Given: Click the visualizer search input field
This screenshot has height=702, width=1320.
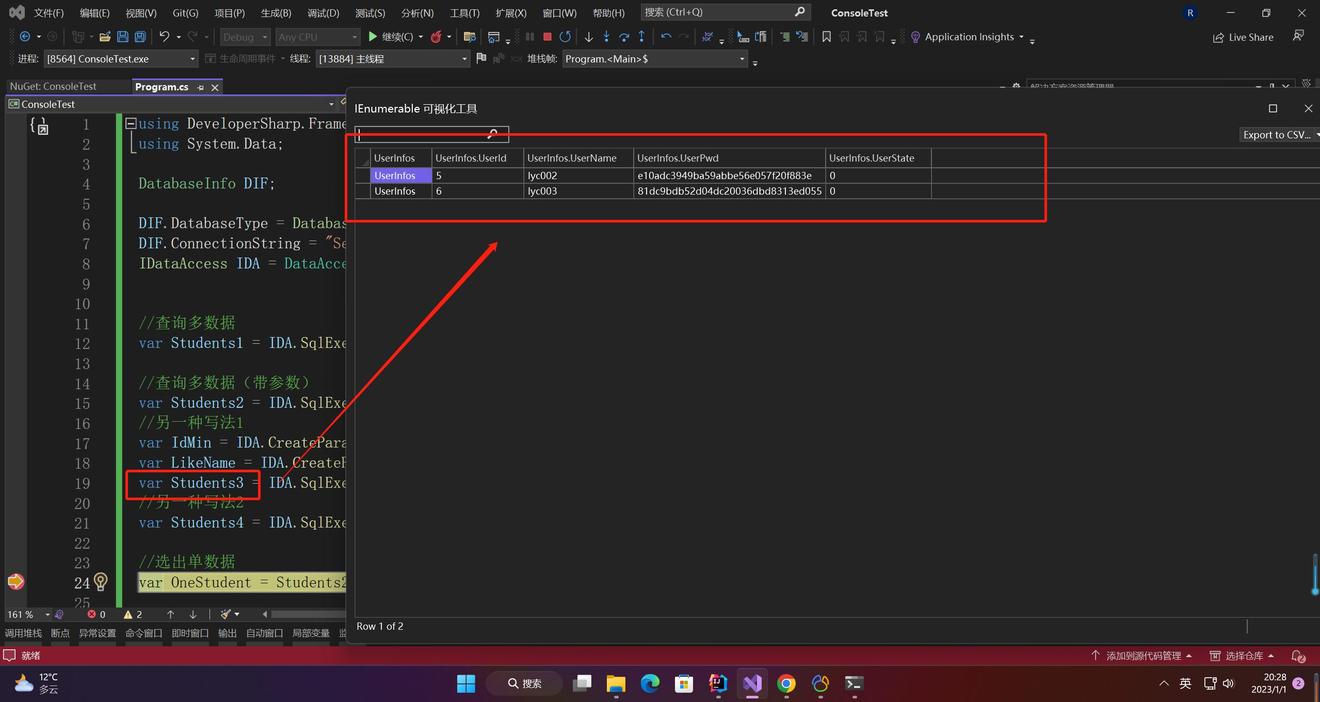Looking at the screenshot, I should pos(420,134).
